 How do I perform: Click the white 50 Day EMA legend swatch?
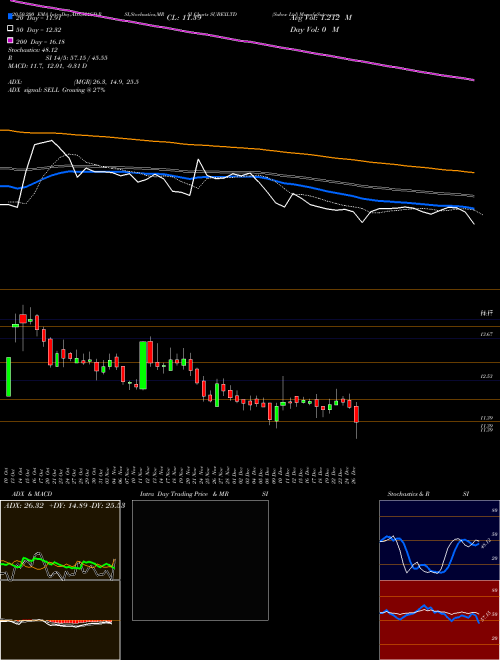pos(10,29)
